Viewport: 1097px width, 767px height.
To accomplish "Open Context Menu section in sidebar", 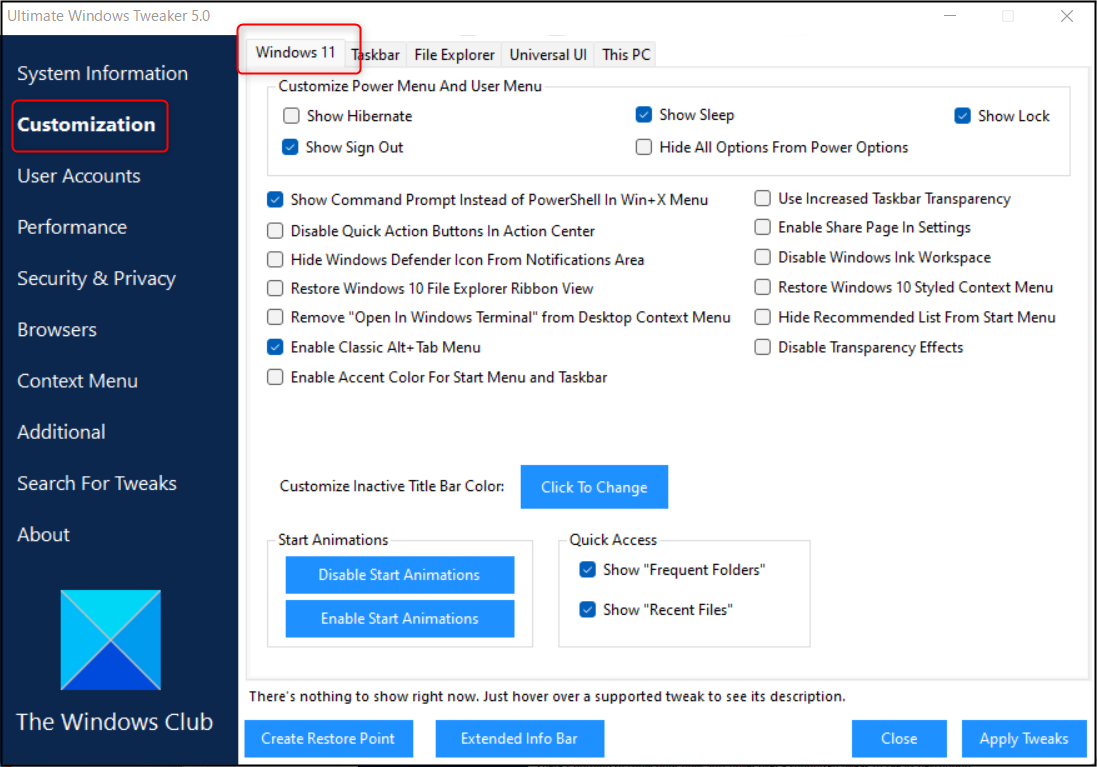I will [77, 381].
